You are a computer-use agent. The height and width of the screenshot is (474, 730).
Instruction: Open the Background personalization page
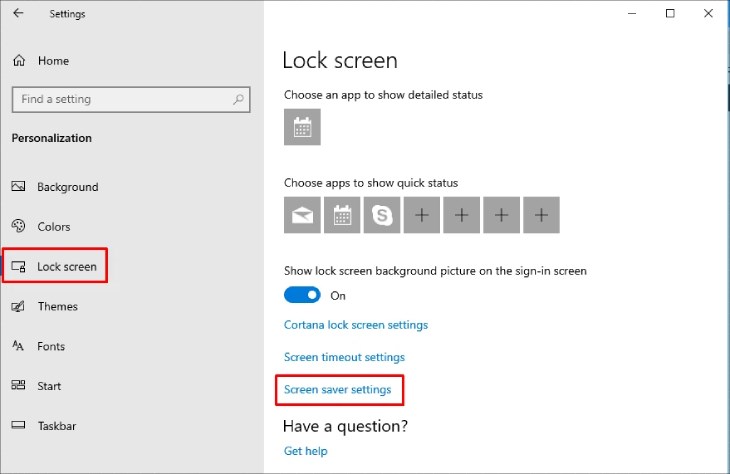pos(67,187)
